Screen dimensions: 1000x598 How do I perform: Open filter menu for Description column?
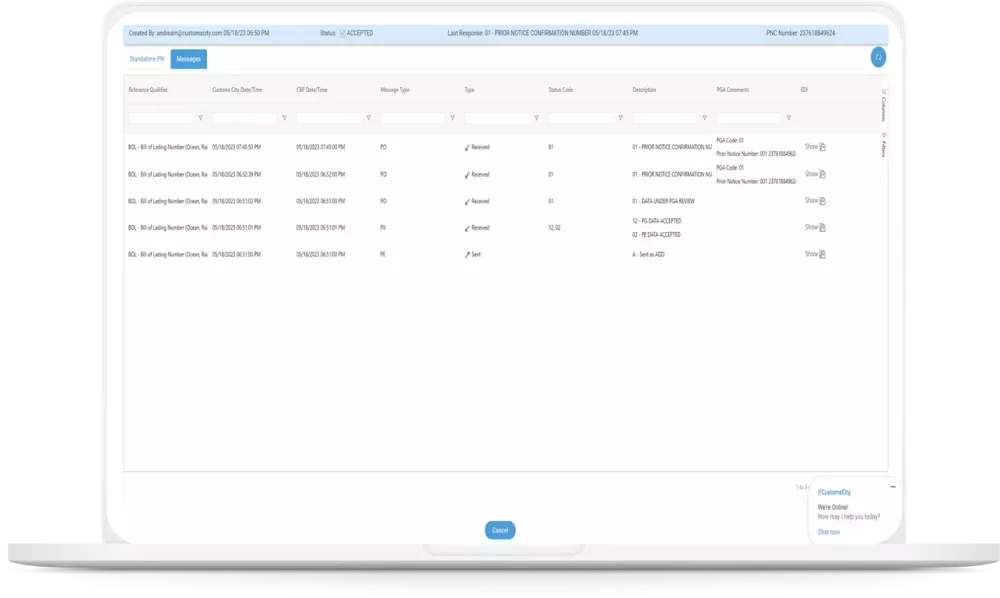[705, 118]
